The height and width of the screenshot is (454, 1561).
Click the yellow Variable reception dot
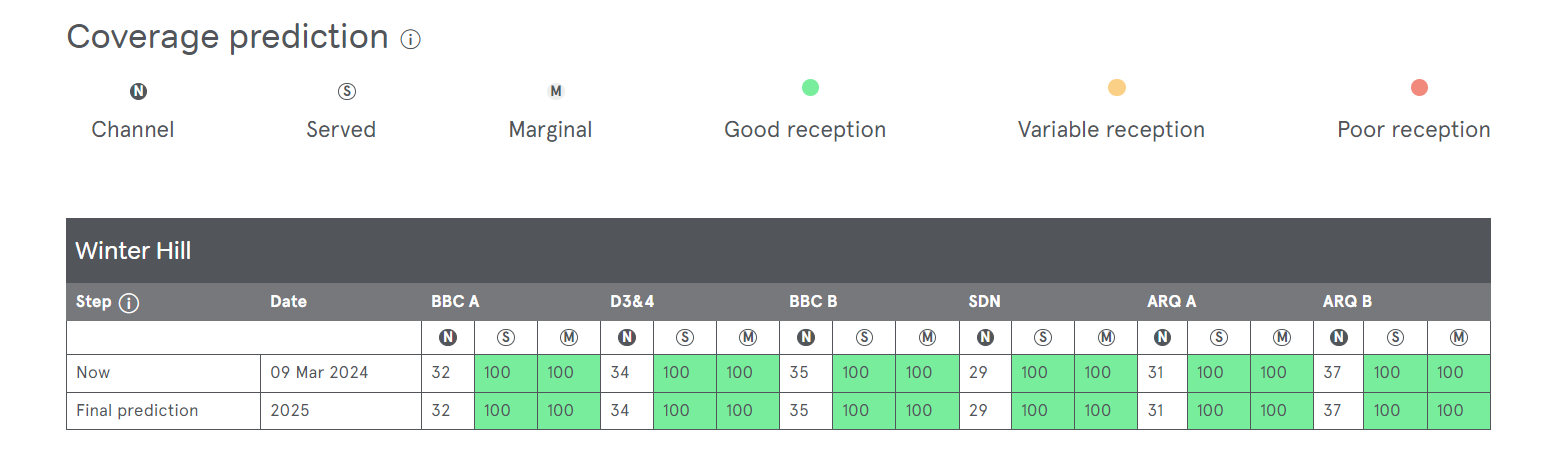pos(1116,88)
